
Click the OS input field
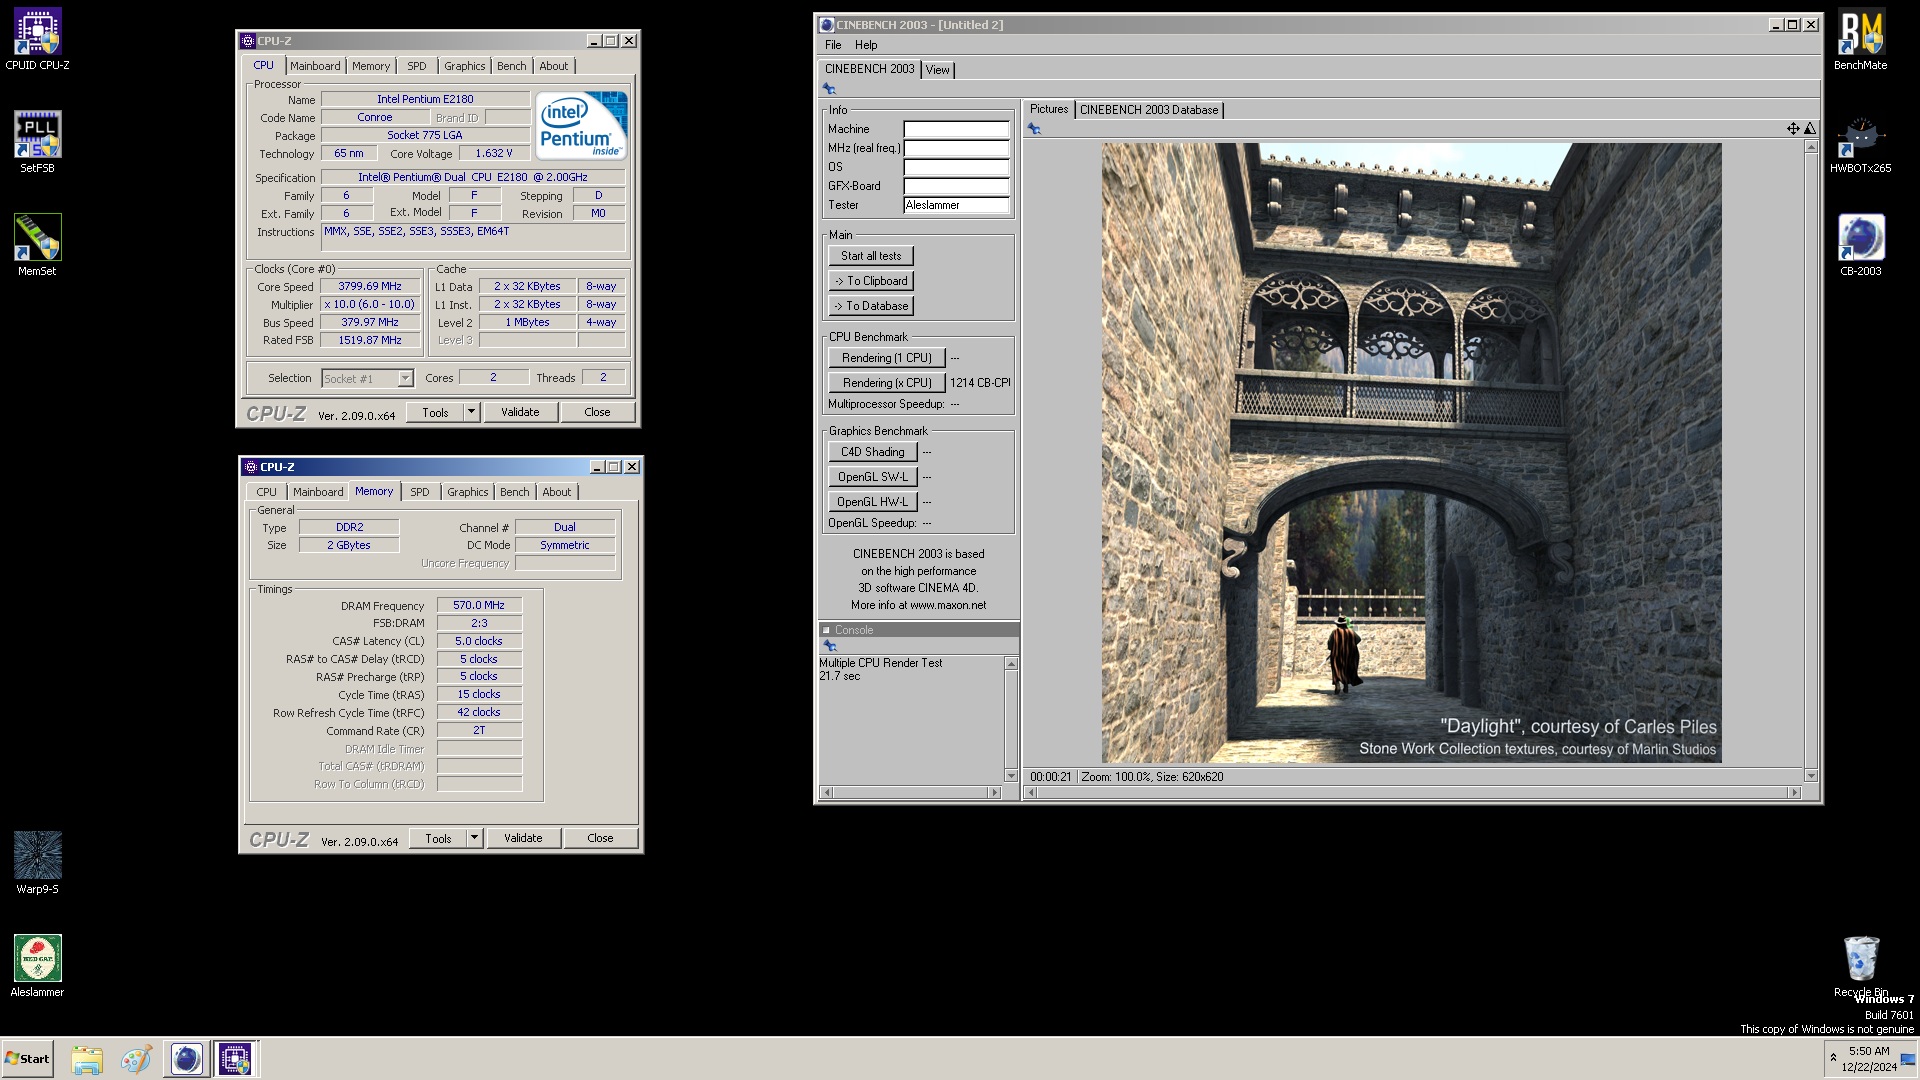click(x=957, y=167)
